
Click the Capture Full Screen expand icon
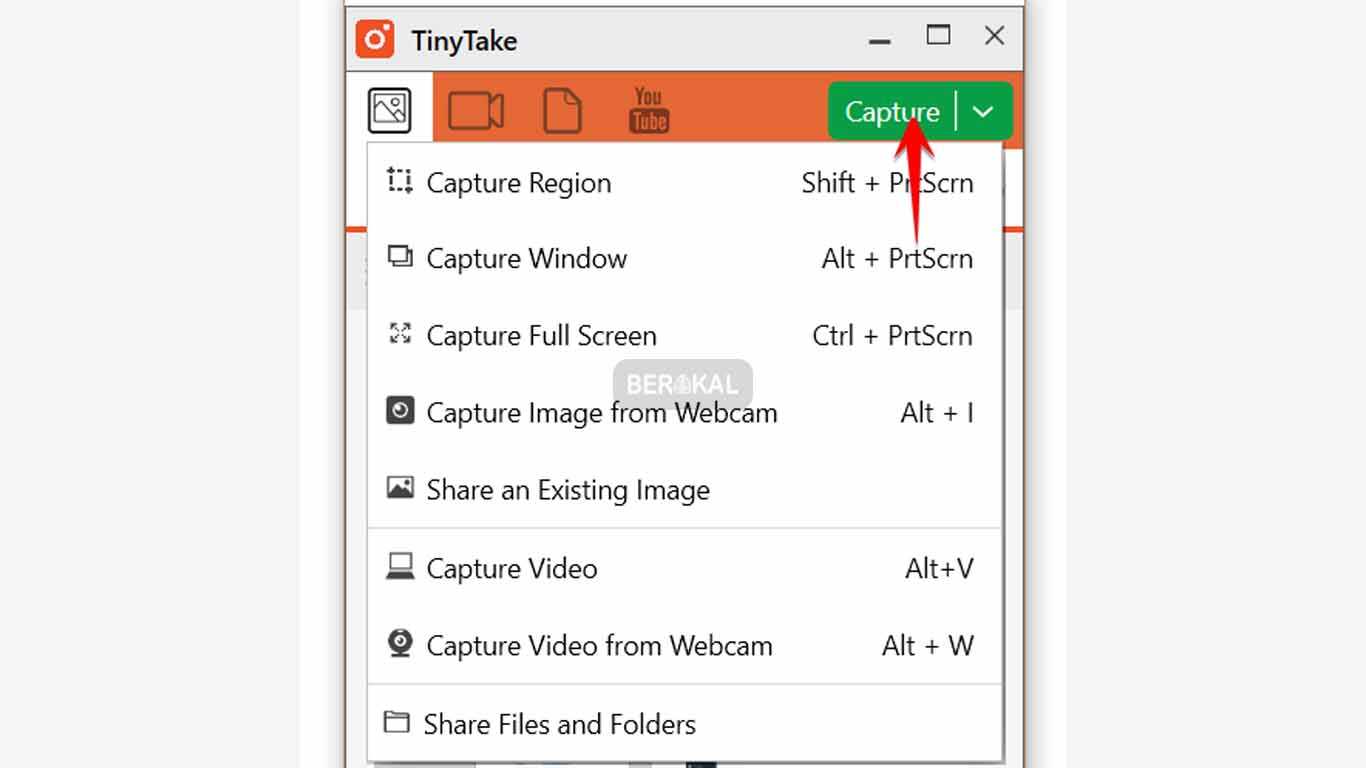pyautogui.click(x=399, y=335)
